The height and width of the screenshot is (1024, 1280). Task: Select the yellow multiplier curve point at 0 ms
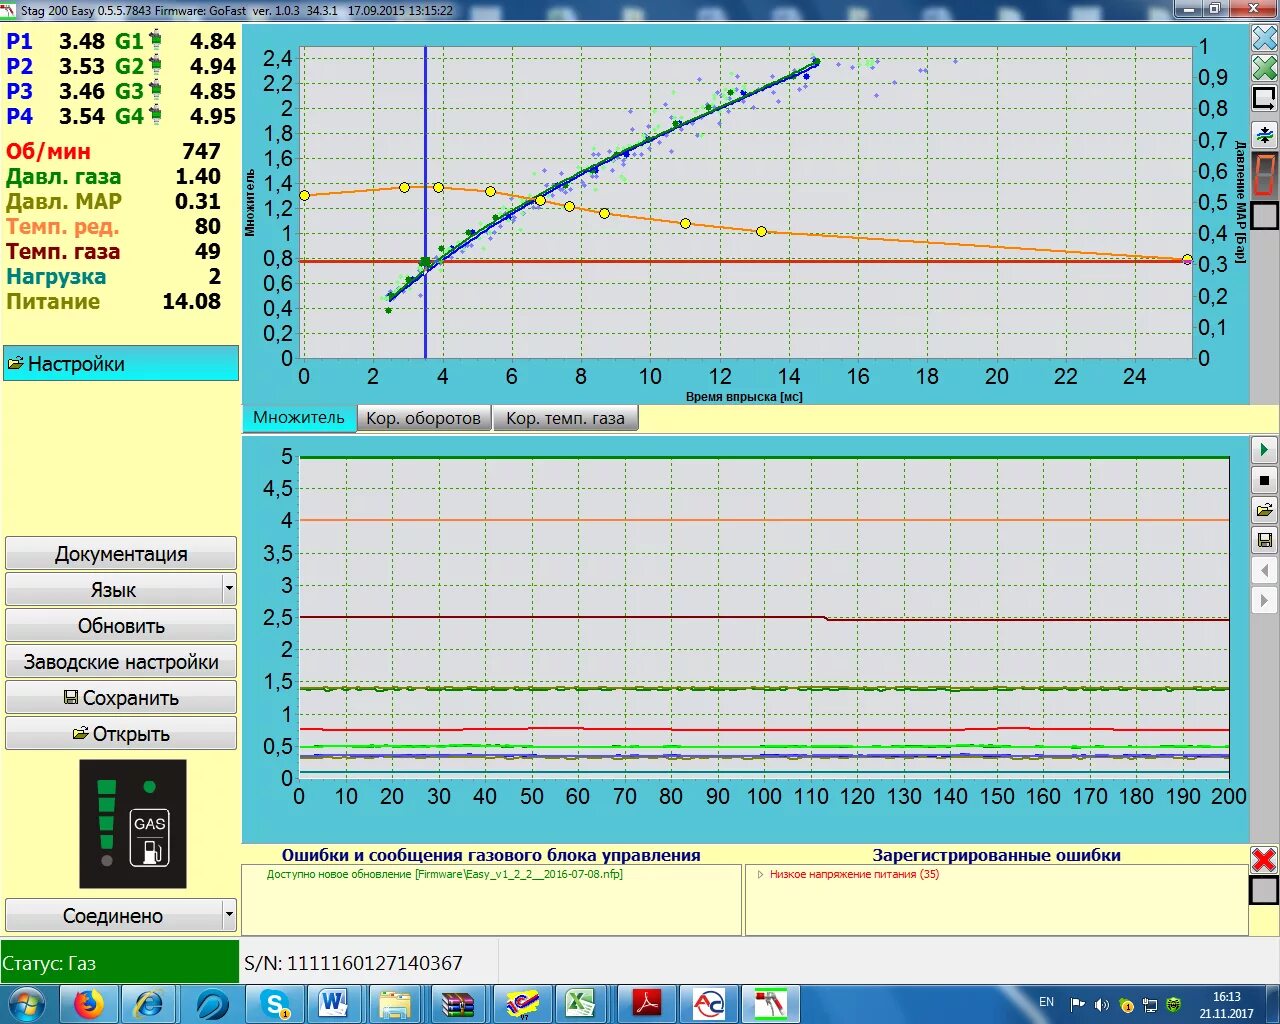coord(304,195)
